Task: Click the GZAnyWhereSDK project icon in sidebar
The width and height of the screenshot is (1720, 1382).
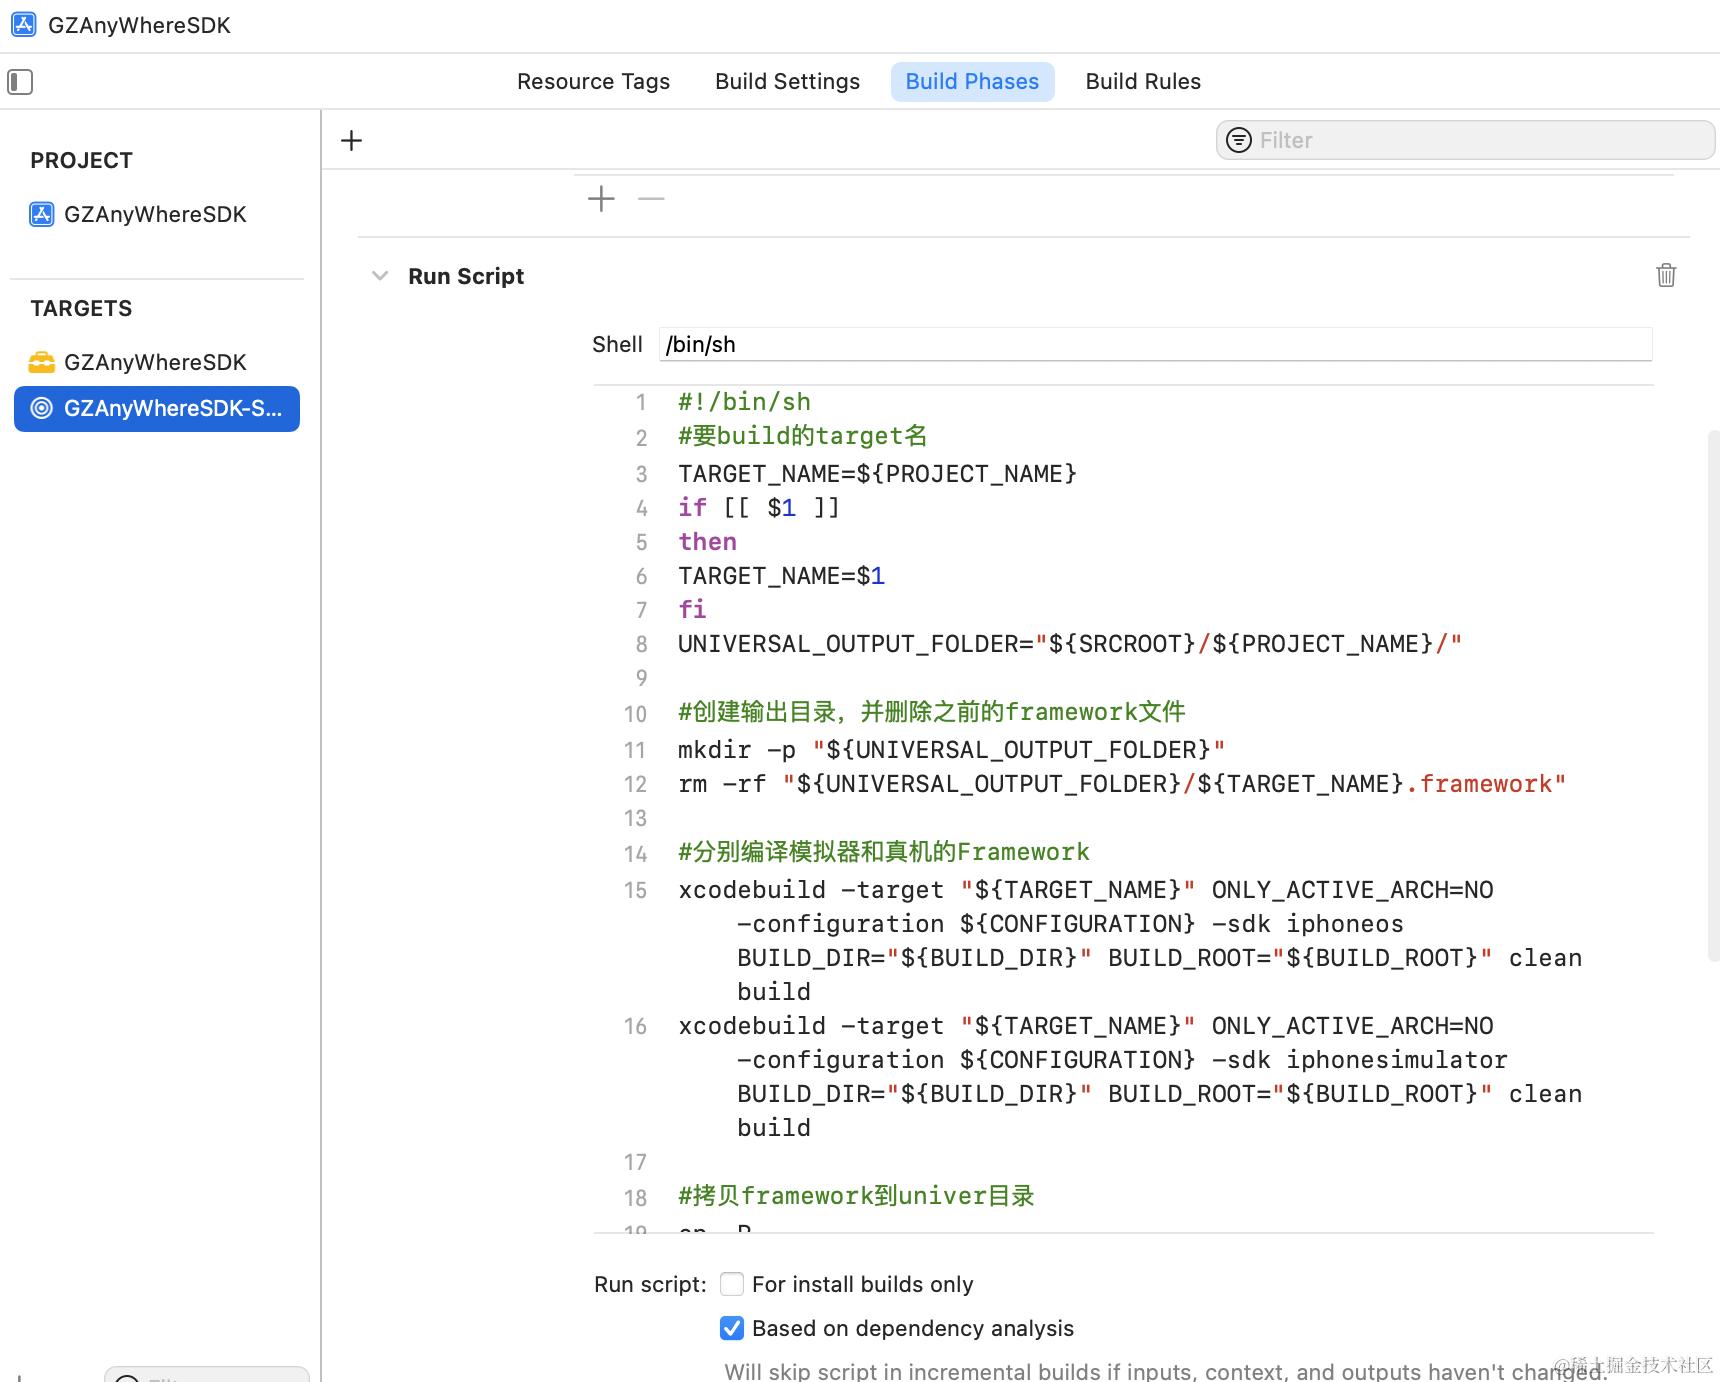Action: click(42, 215)
